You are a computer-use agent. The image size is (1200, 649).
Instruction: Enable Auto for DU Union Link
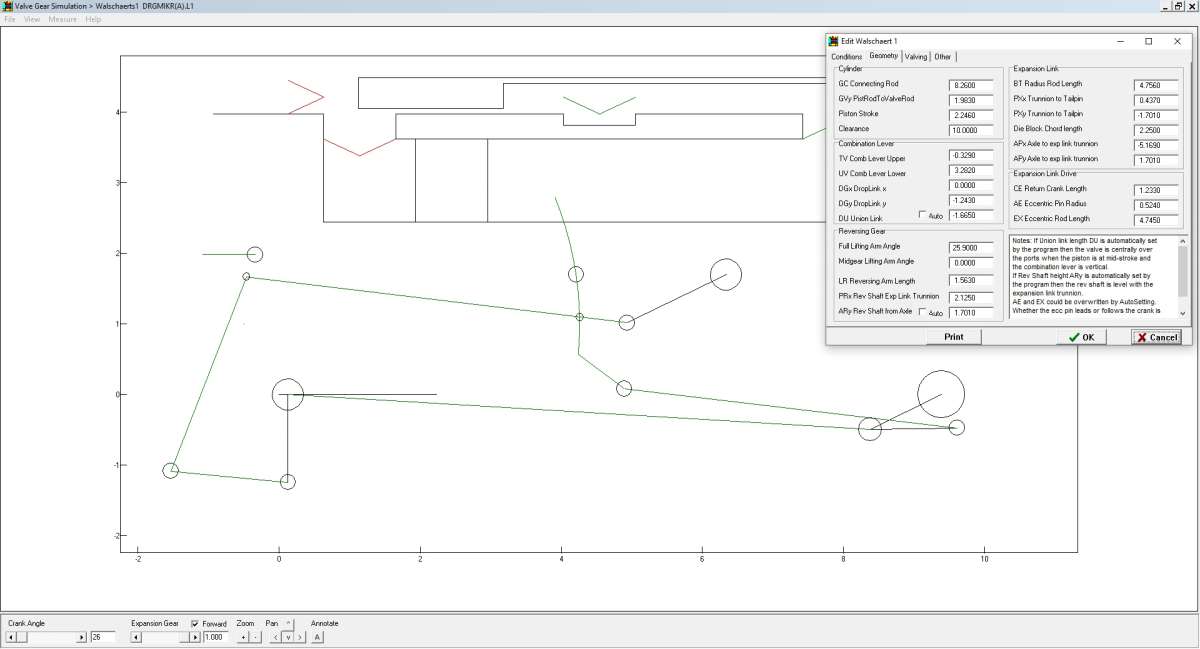[x=922, y=215]
